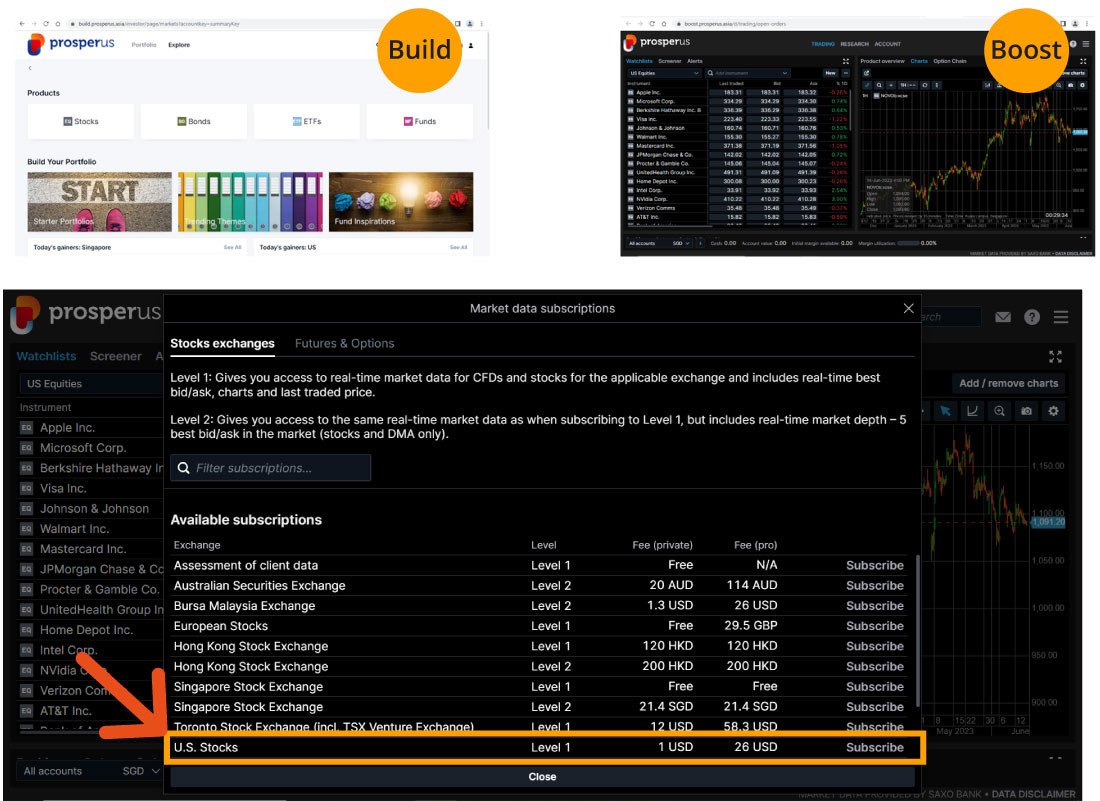The height and width of the screenshot is (801, 1100).
Task: Close the Market data subscriptions dialog with X
Action: (x=908, y=308)
